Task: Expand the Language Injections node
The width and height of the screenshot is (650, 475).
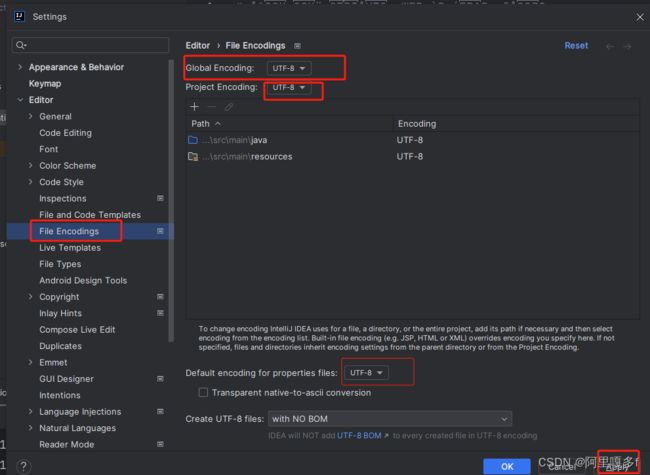Action: 30,412
